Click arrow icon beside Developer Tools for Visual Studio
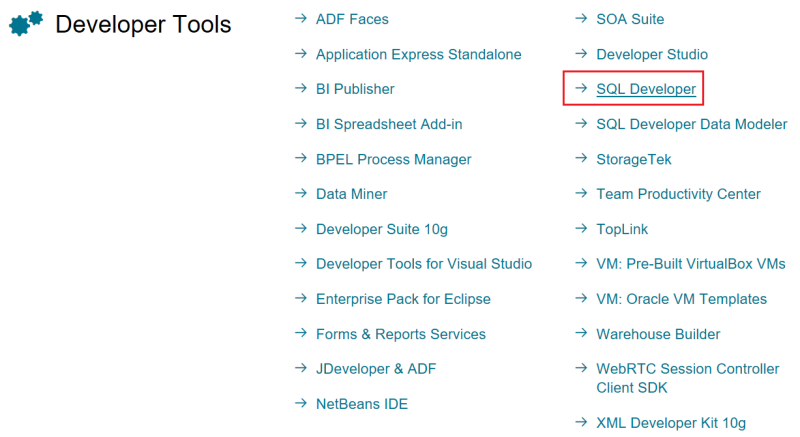 (x=301, y=263)
